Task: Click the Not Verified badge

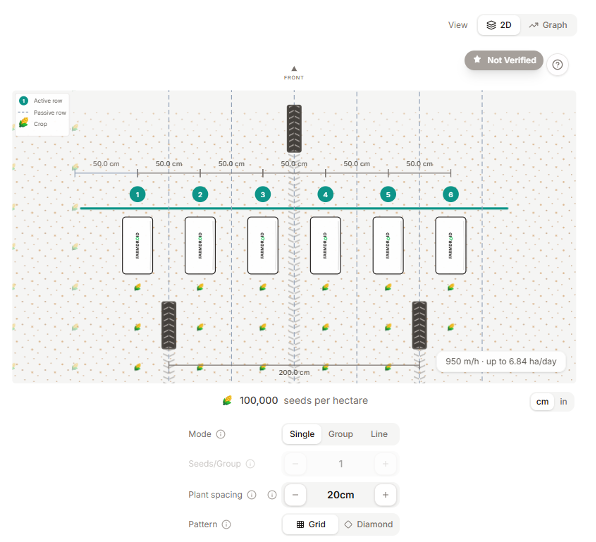Action: [504, 60]
